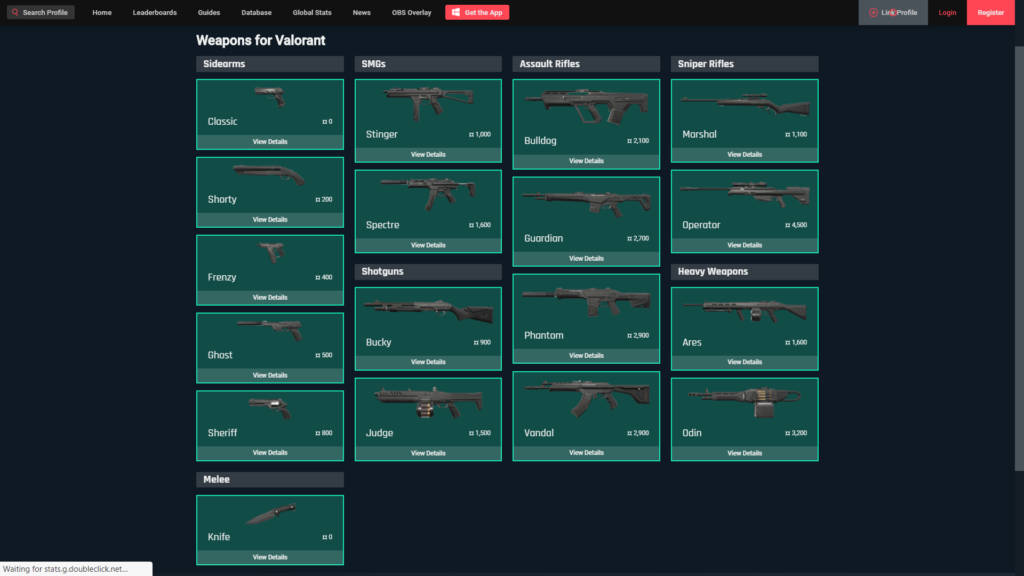View Details for the Ares
The height and width of the screenshot is (576, 1024).
click(744, 362)
